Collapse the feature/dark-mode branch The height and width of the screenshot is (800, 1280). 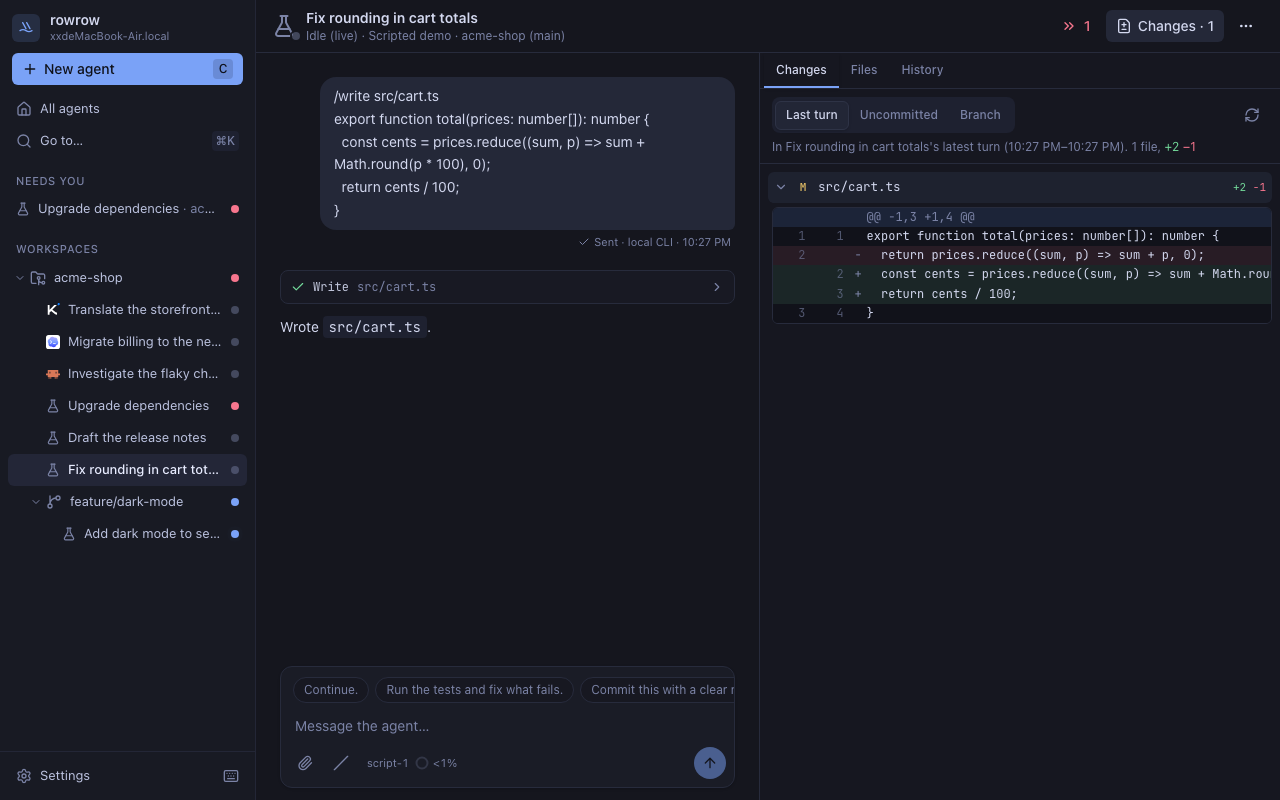tap(36, 502)
